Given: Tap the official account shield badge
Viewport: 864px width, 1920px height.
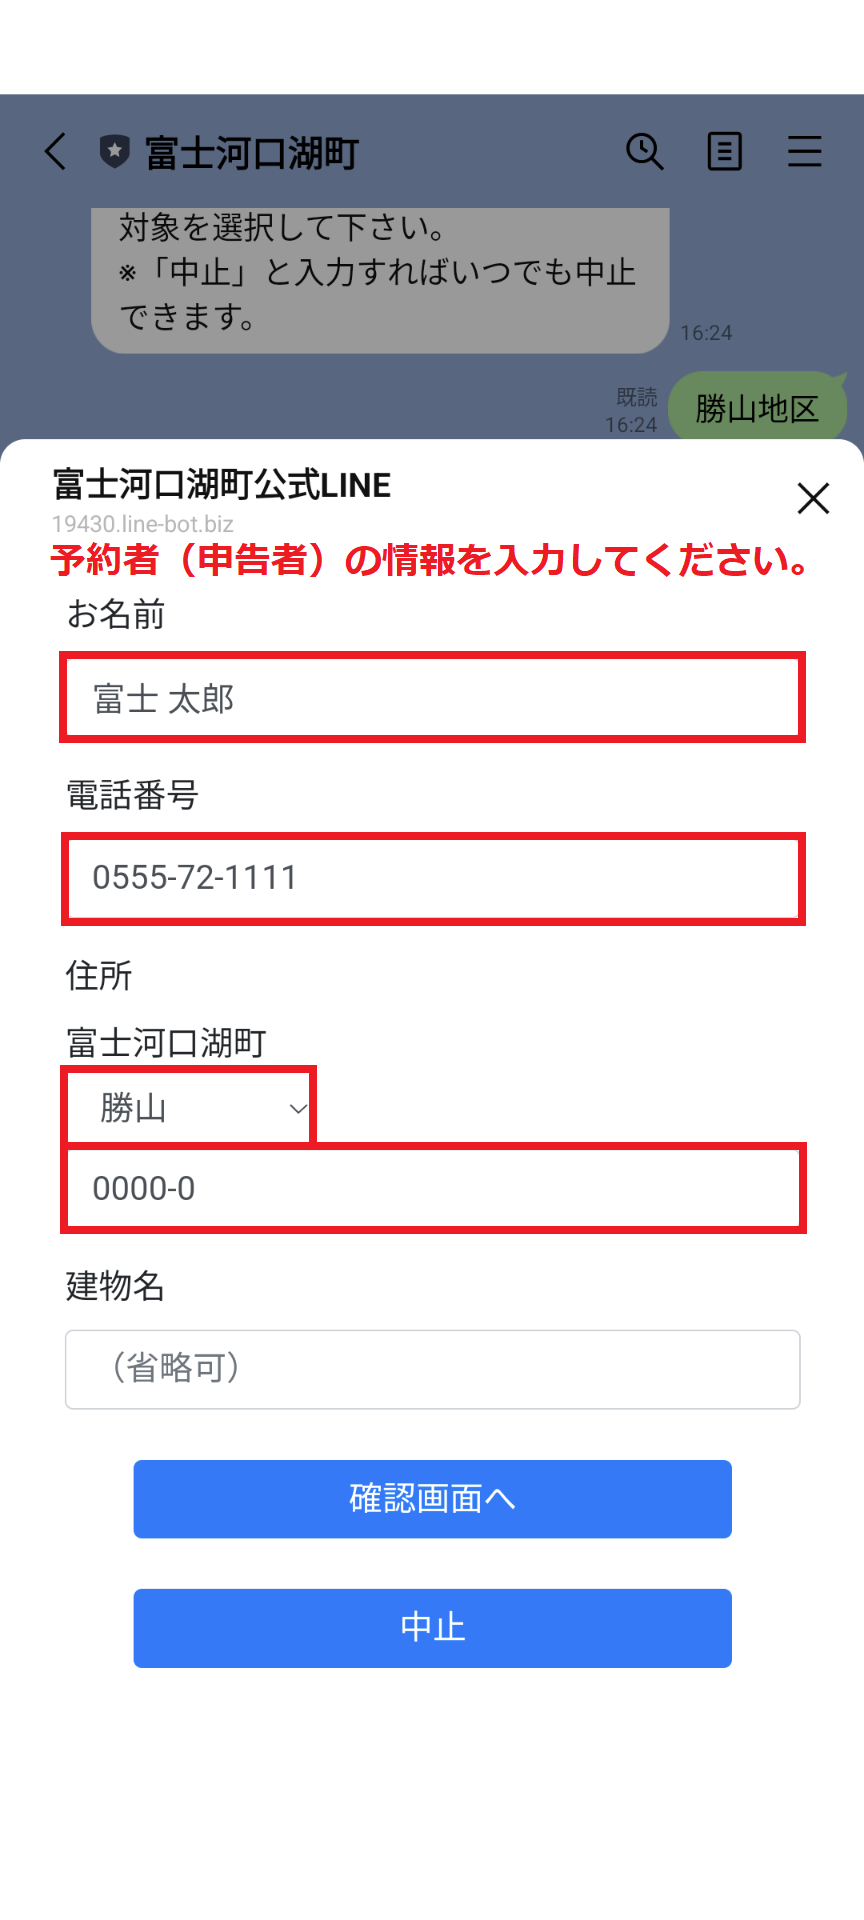Looking at the screenshot, I should coord(114,152).
